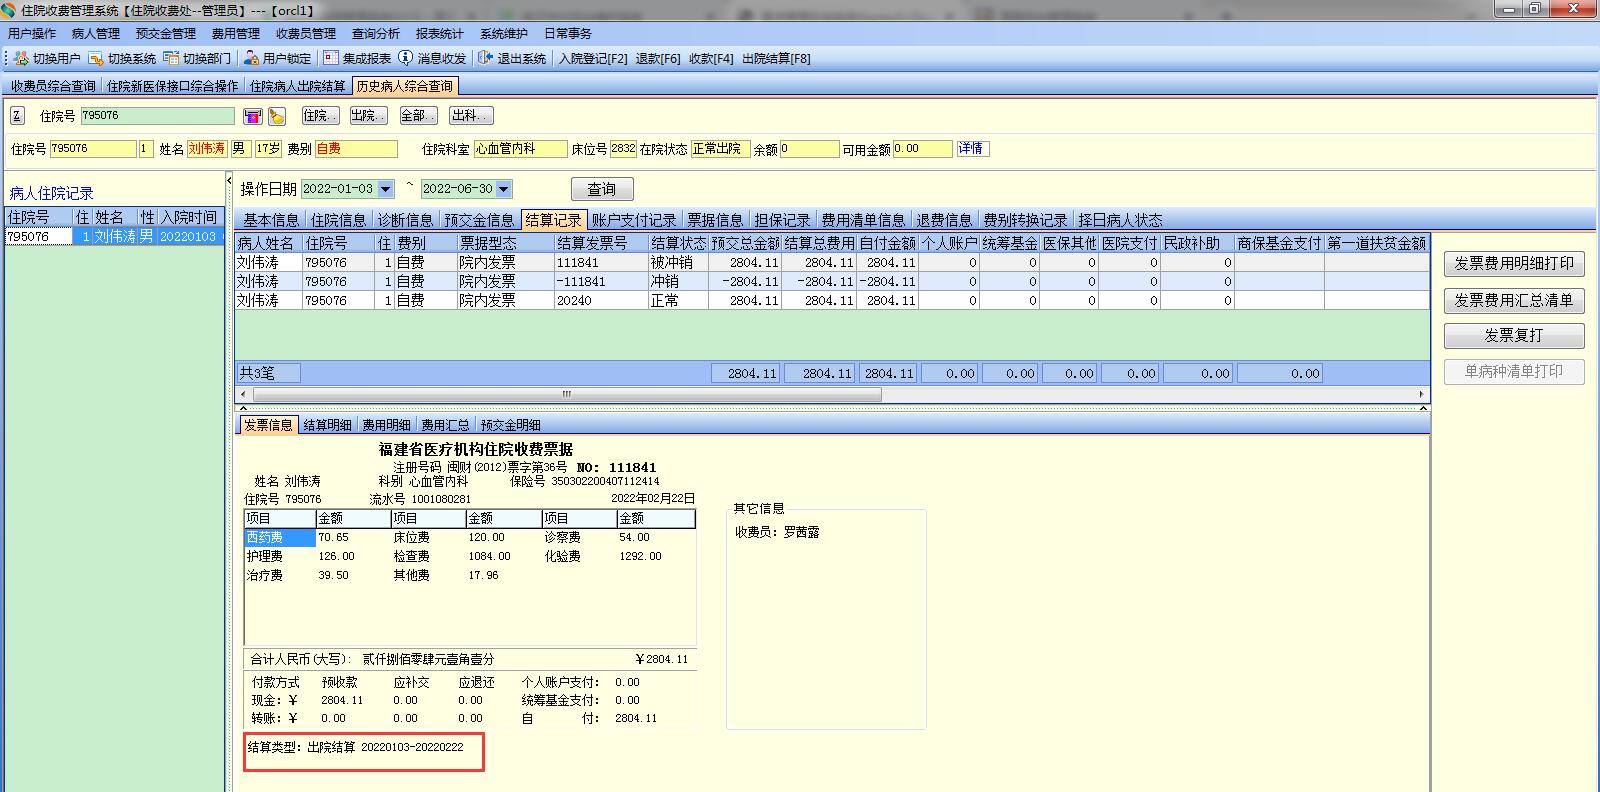Open the 系统维护 menu

coord(504,34)
